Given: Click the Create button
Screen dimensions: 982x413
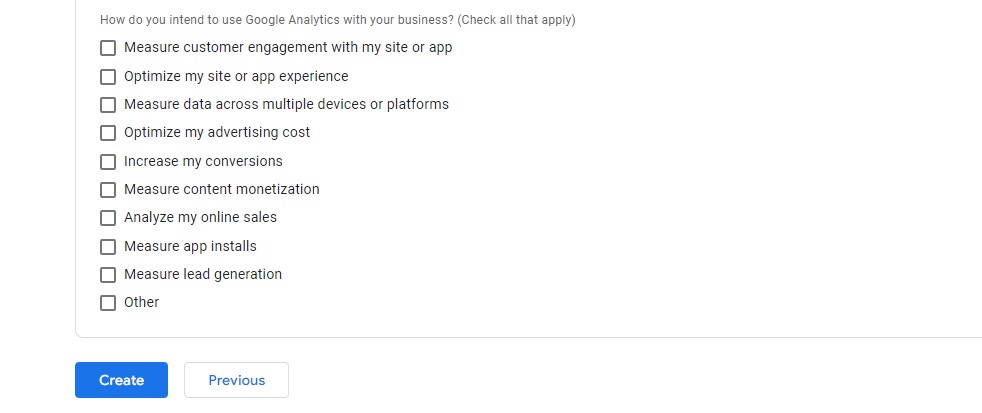Looking at the screenshot, I should [121, 380].
